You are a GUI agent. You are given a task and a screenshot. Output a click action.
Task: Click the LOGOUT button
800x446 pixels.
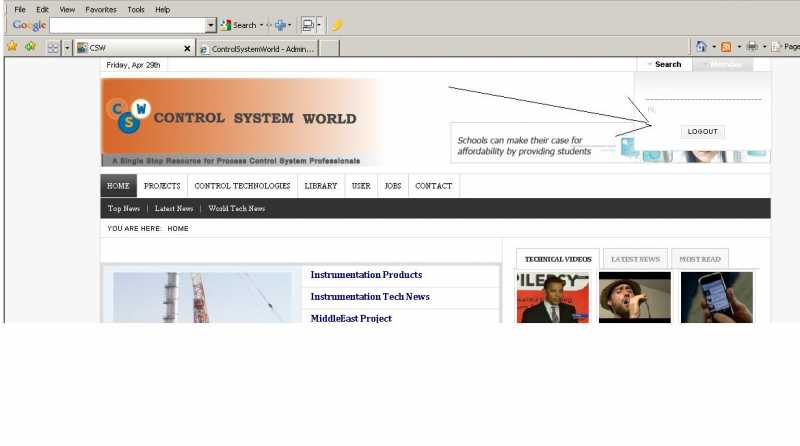[703, 132]
